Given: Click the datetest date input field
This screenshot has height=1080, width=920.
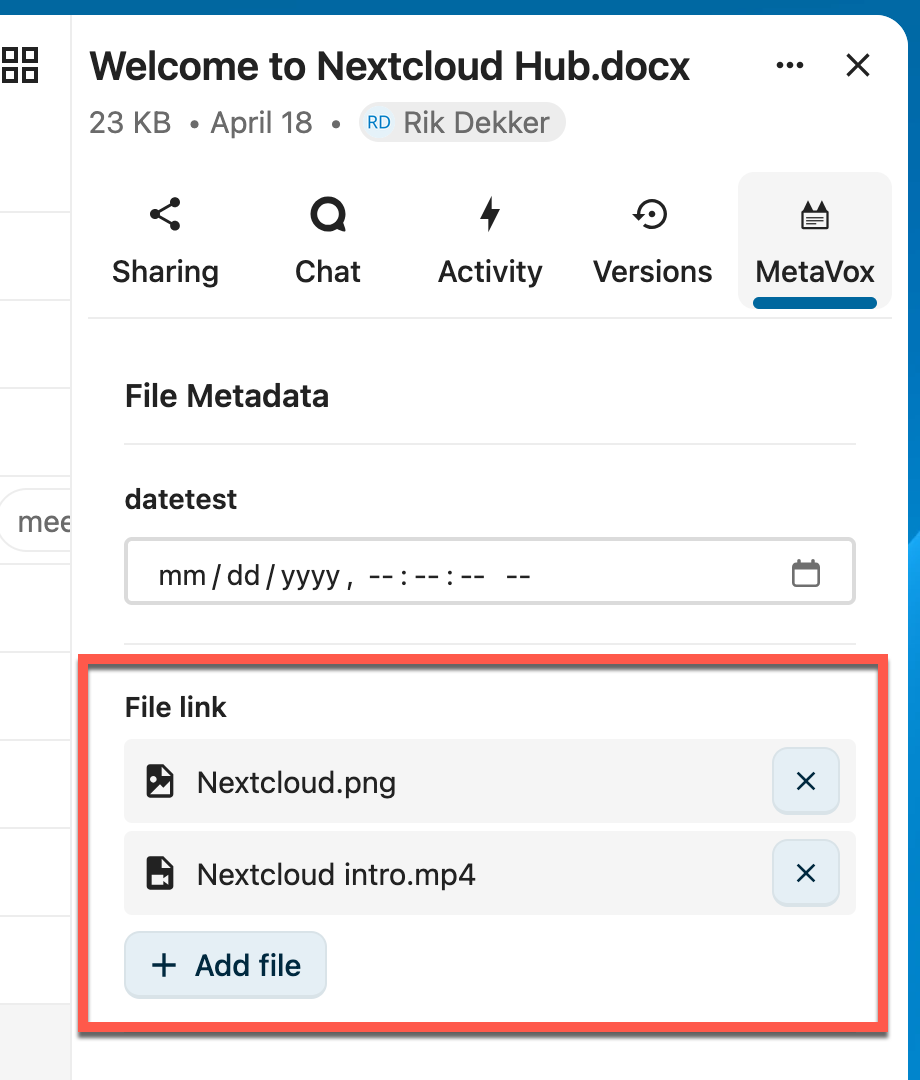Looking at the screenshot, I should click(x=490, y=572).
